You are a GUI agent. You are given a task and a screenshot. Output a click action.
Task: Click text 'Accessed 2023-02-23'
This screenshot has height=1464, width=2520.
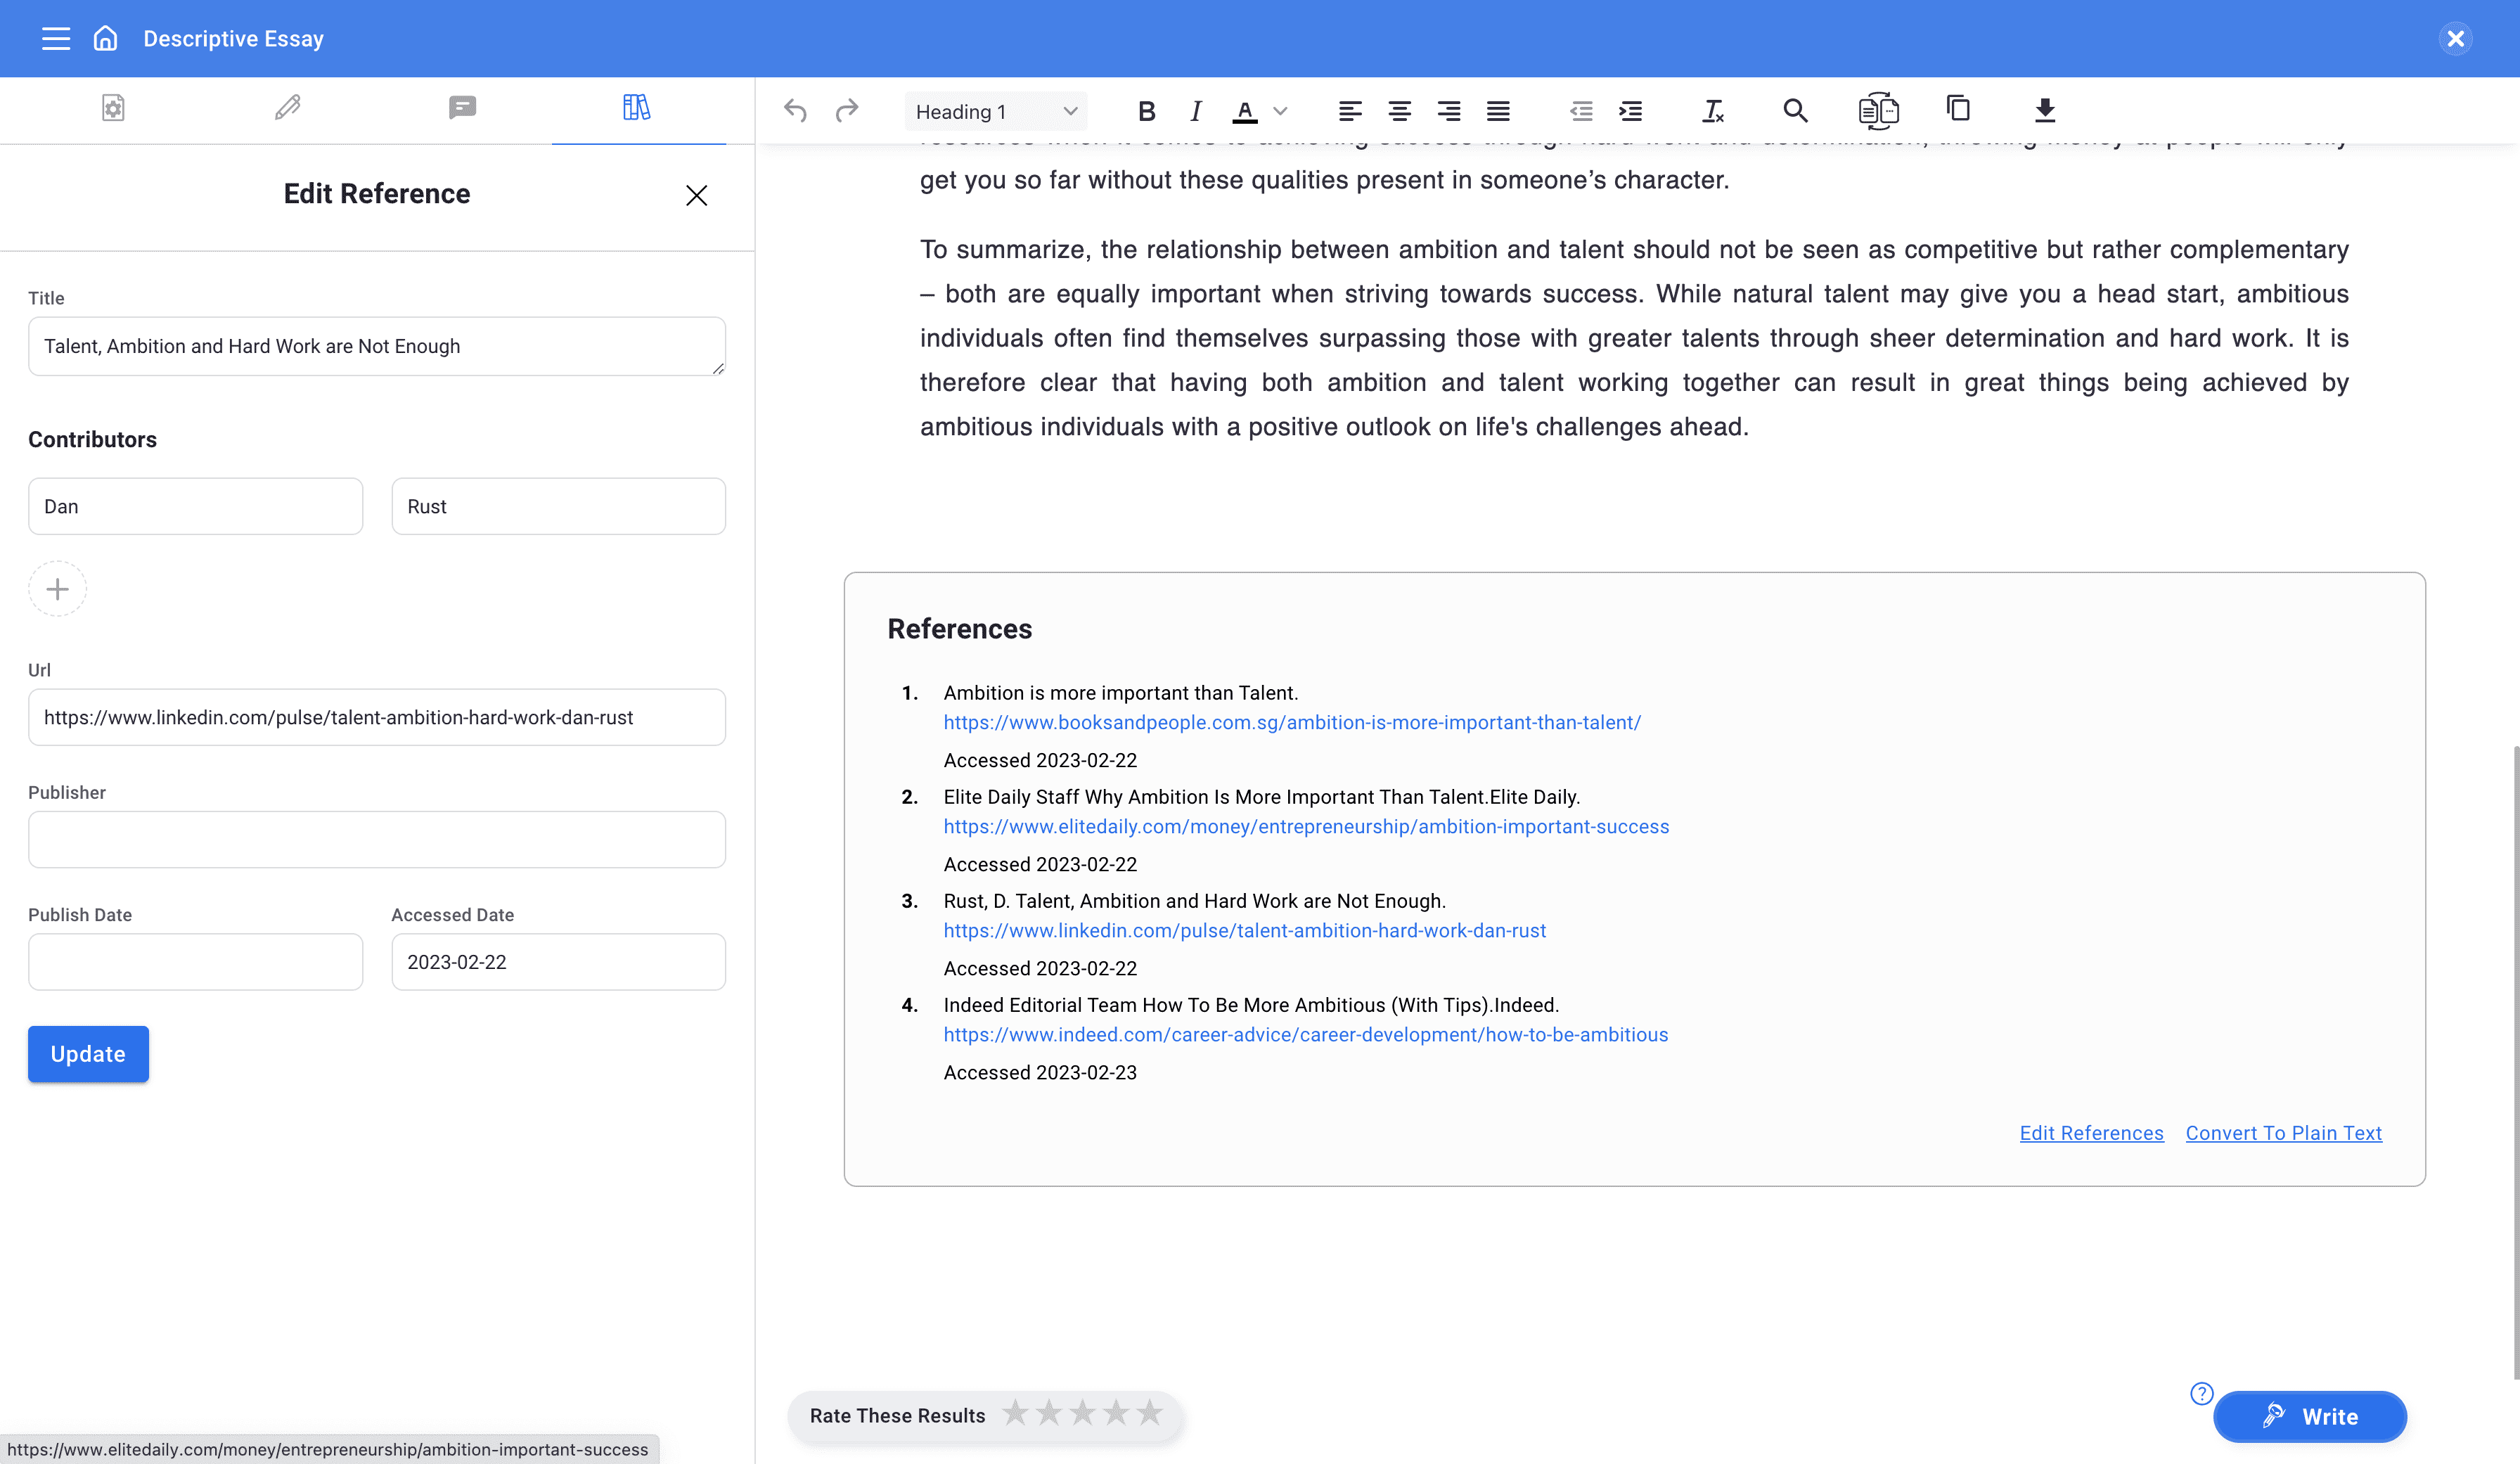point(1040,1072)
